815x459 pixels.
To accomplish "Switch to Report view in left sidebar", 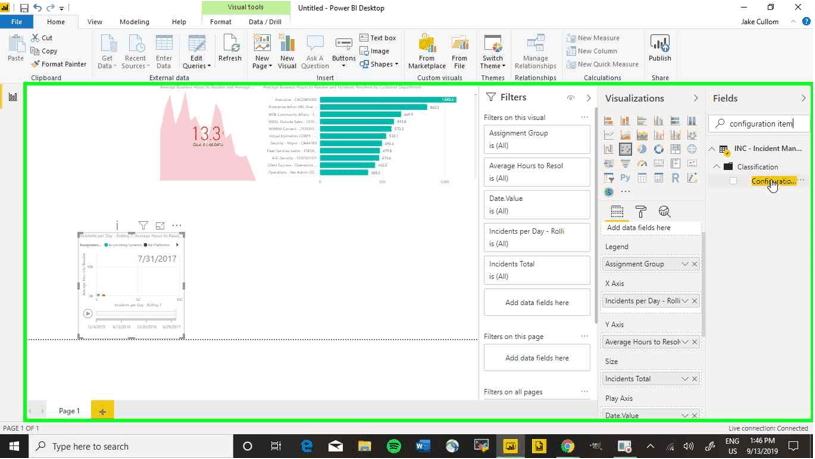I will [12, 97].
